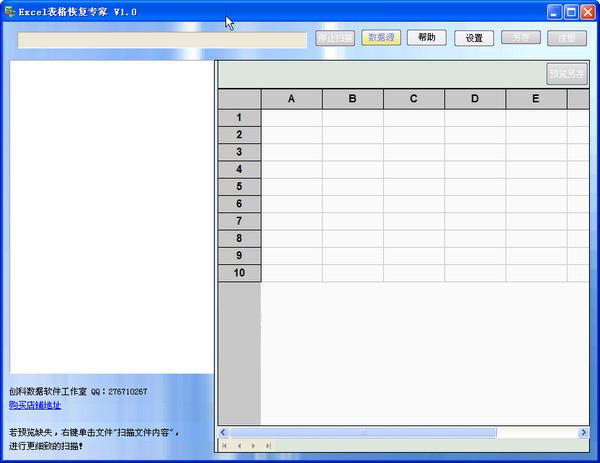Select cell D8 in the grid
This screenshot has height=463, width=600.
pyautogui.click(x=475, y=238)
